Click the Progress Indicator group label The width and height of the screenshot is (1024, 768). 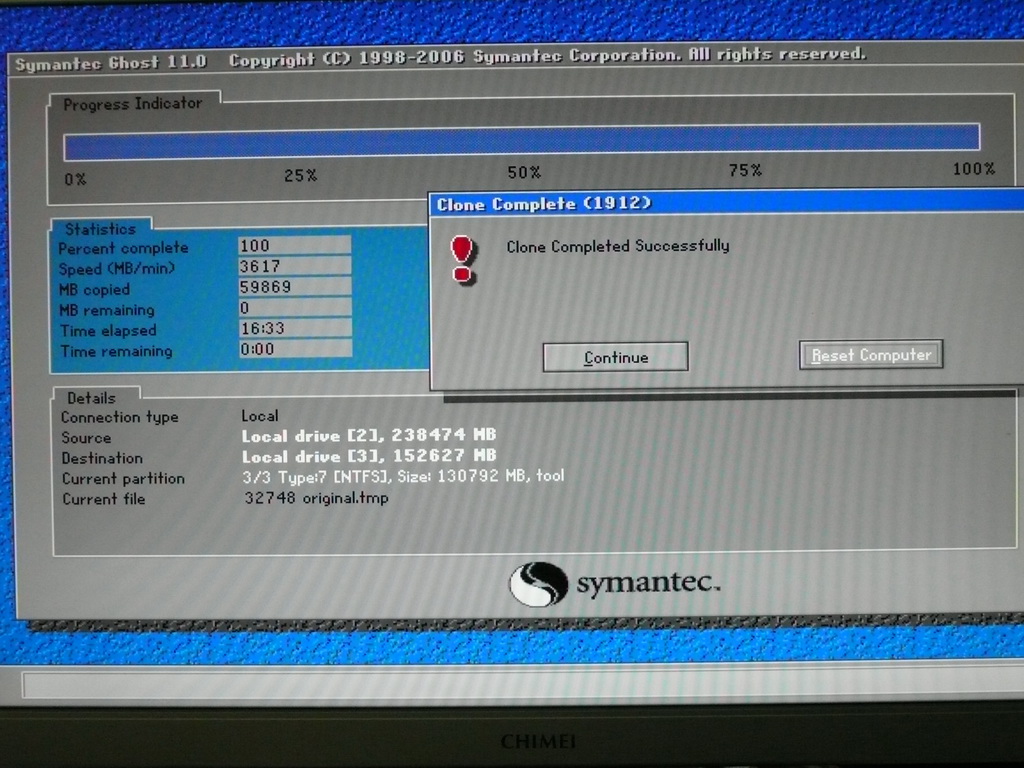133,104
